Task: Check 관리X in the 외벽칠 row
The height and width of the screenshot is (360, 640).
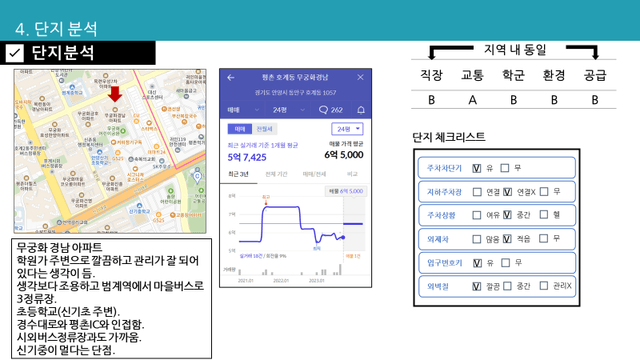Action: click(x=544, y=286)
